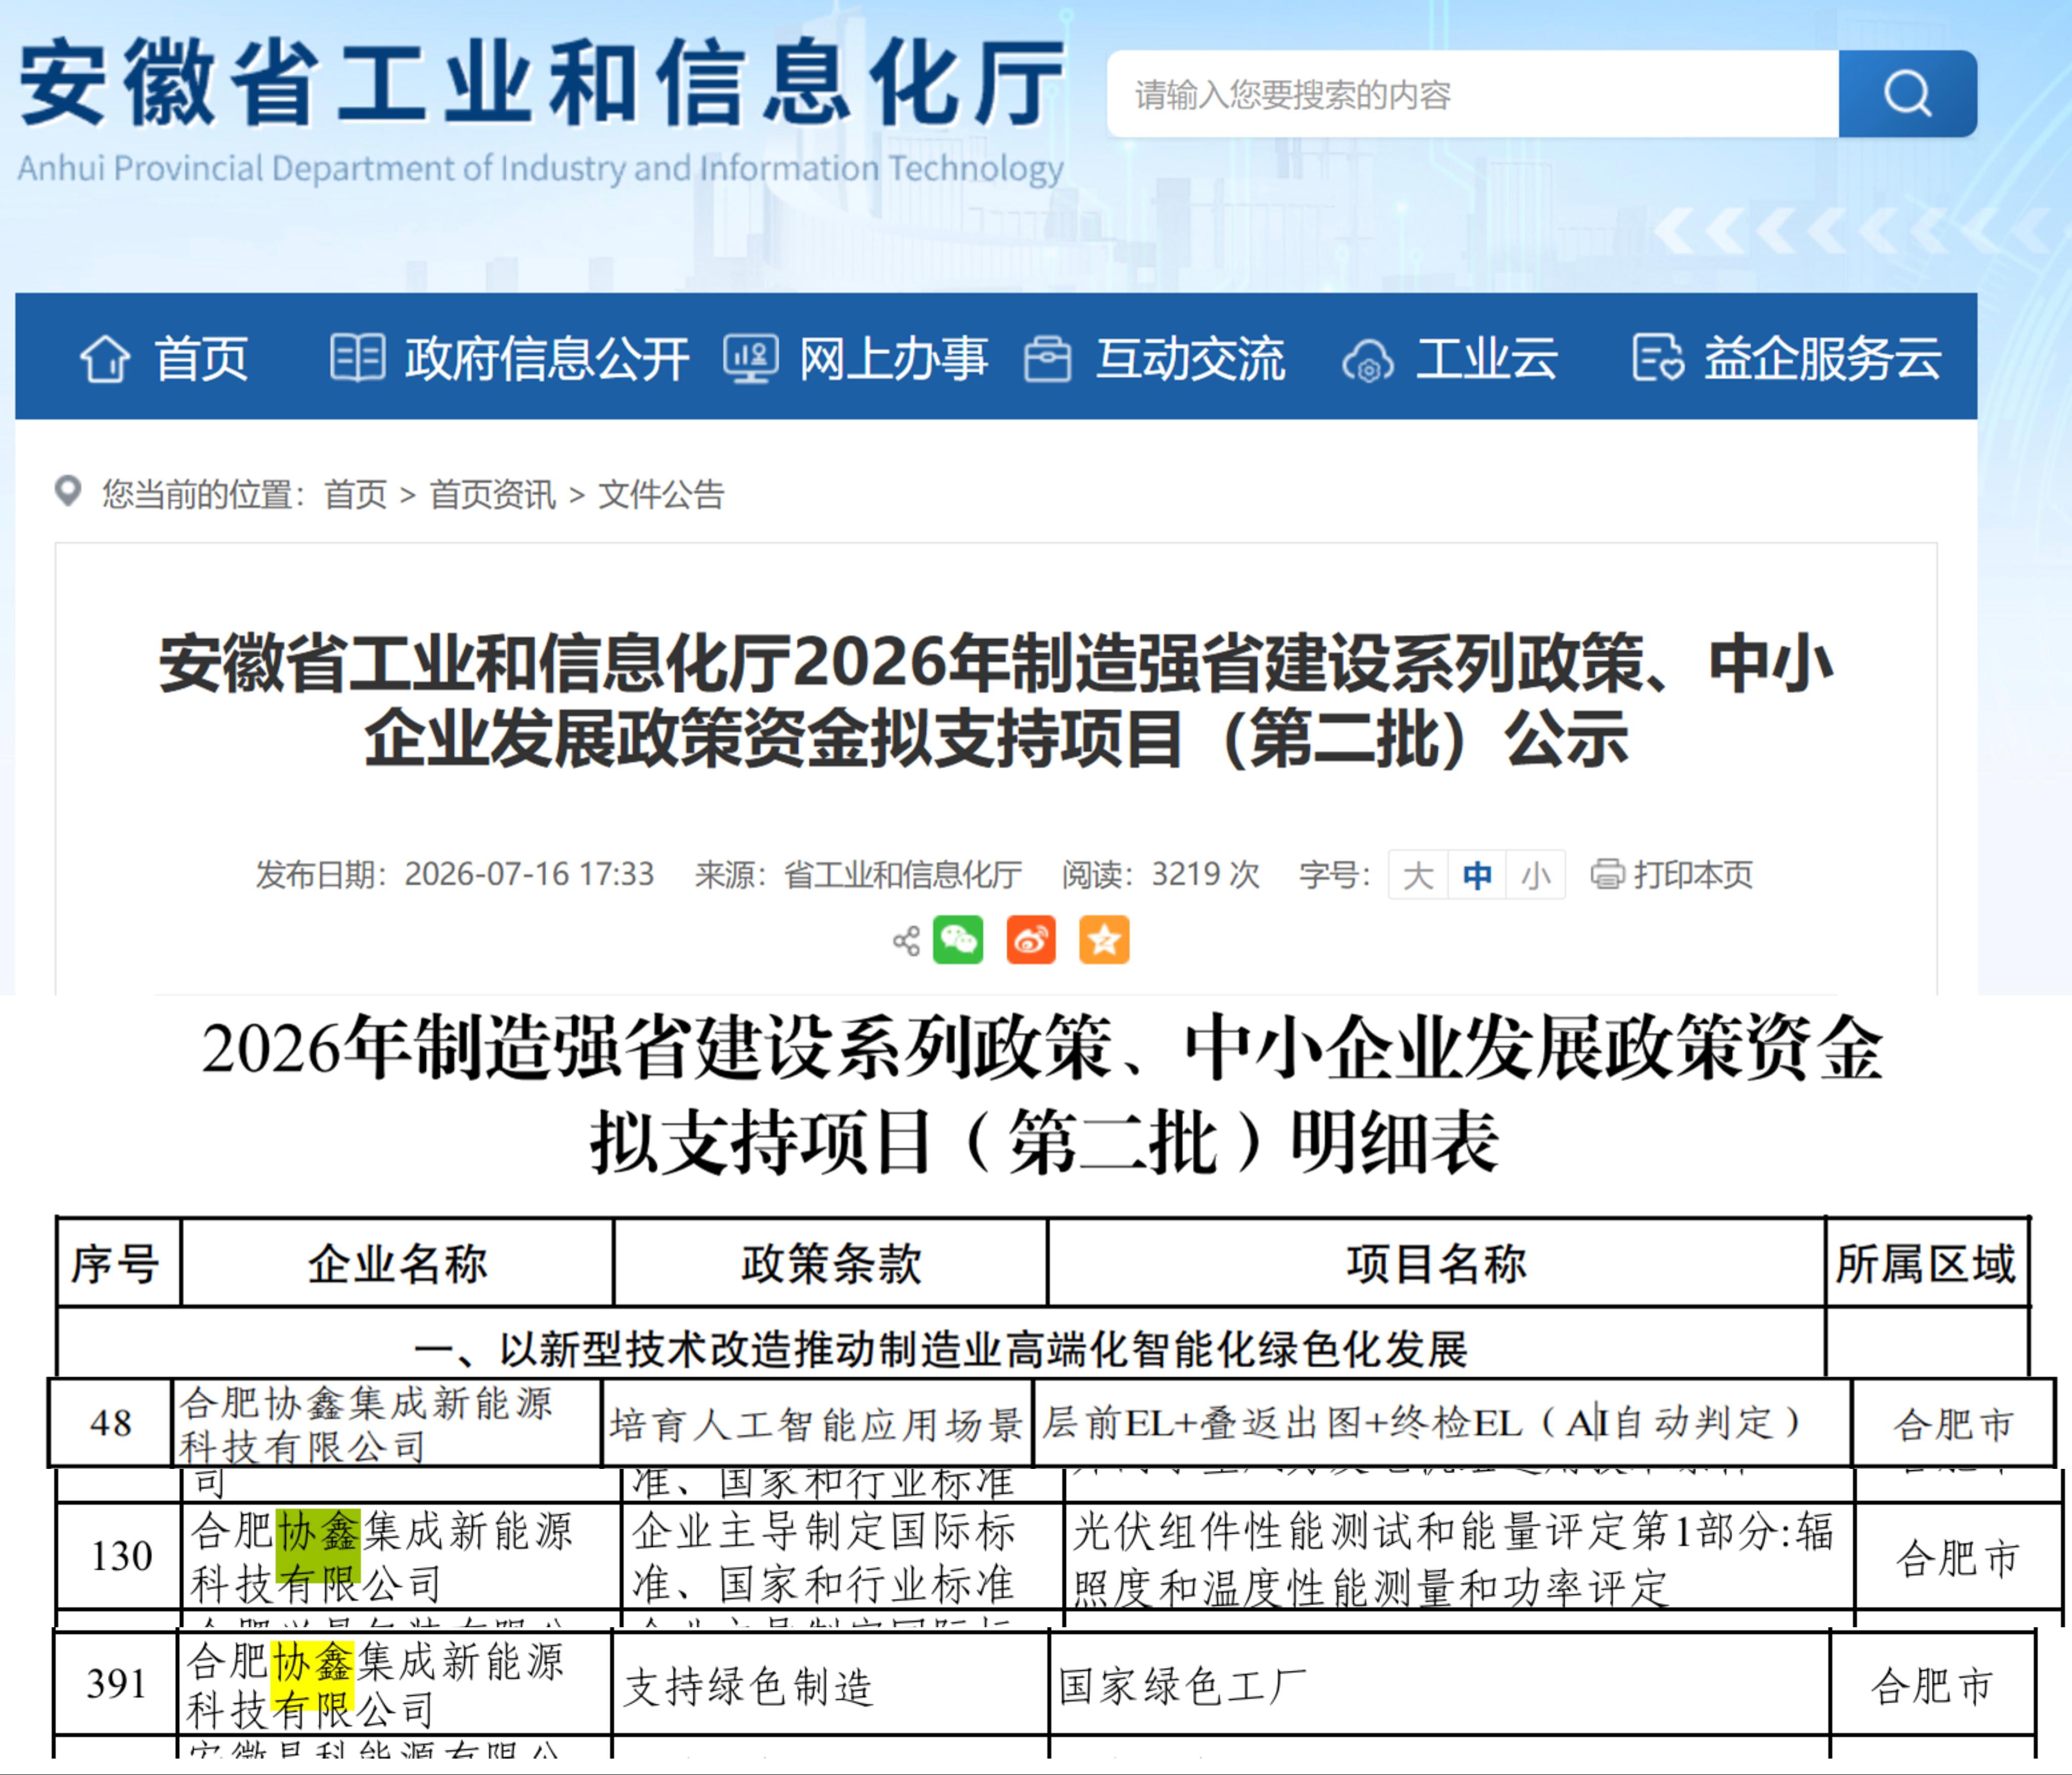Click row number 130 cell
This screenshot has height=1775, width=2072.
click(x=120, y=1556)
